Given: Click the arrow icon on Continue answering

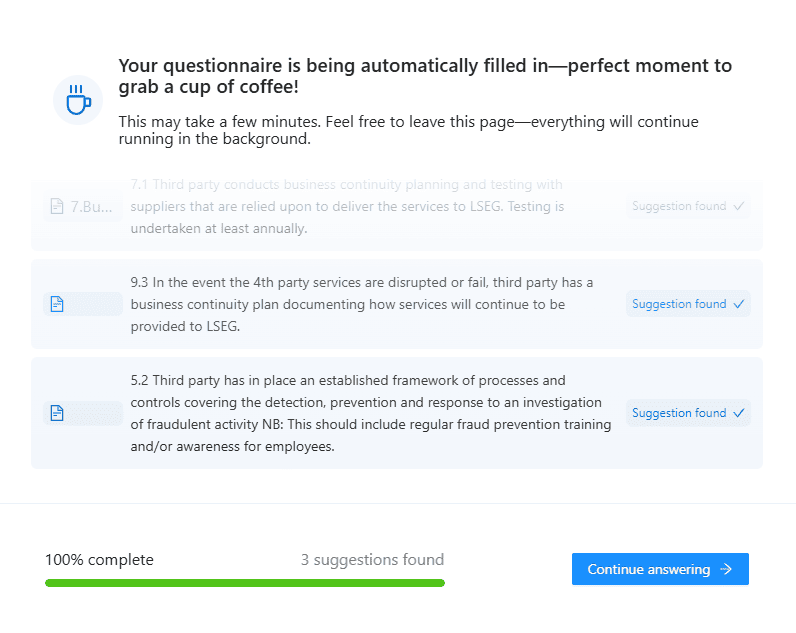Looking at the screenshot, I should [726, 569].
